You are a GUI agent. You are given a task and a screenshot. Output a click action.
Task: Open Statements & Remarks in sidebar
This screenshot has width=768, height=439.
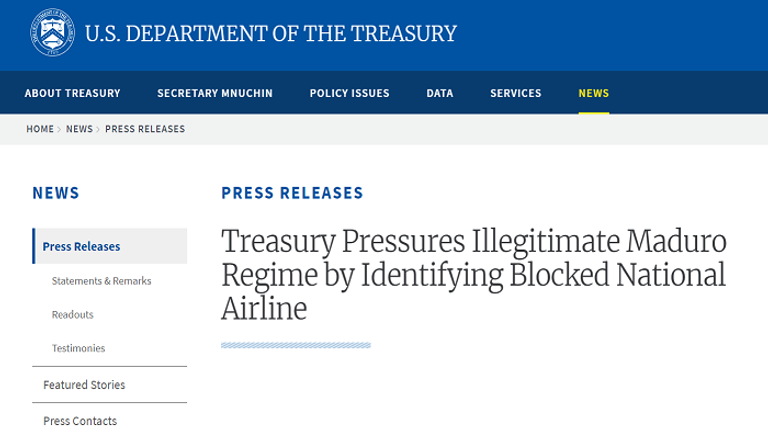pos(101,281)
